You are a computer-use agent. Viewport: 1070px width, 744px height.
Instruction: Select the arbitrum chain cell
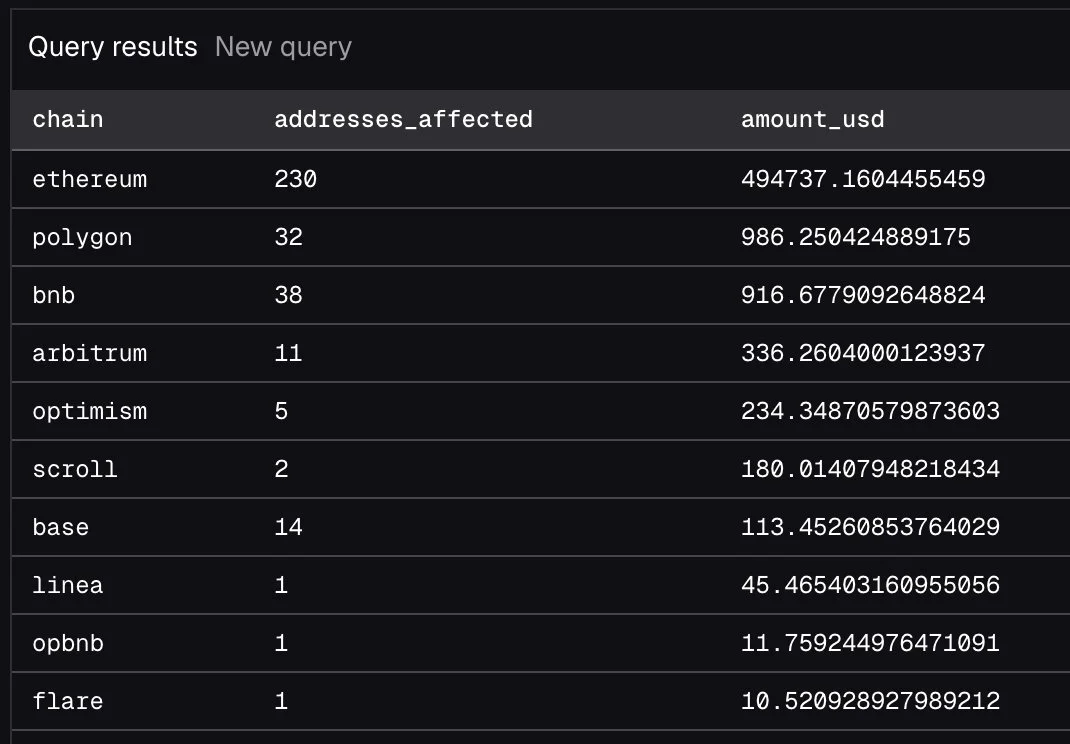[x=89, y=353]
